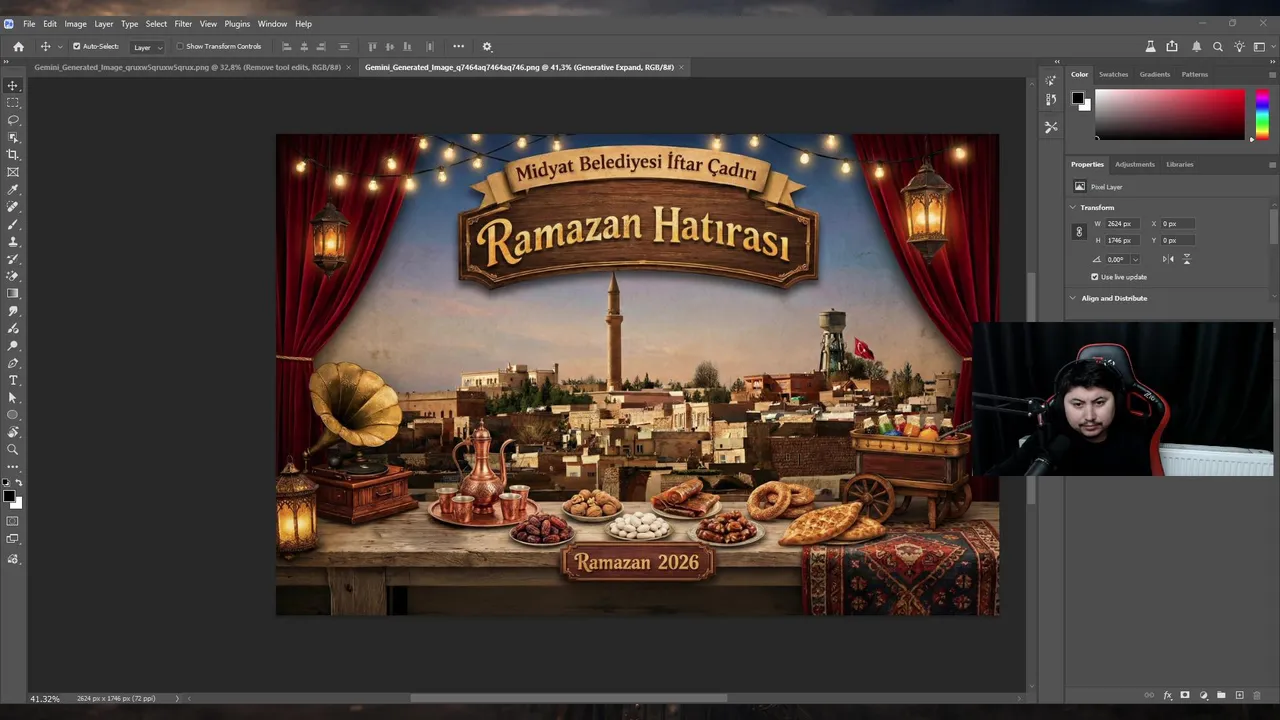Select the Gradient tool
1280x720 pixels.
pos(13,293)
